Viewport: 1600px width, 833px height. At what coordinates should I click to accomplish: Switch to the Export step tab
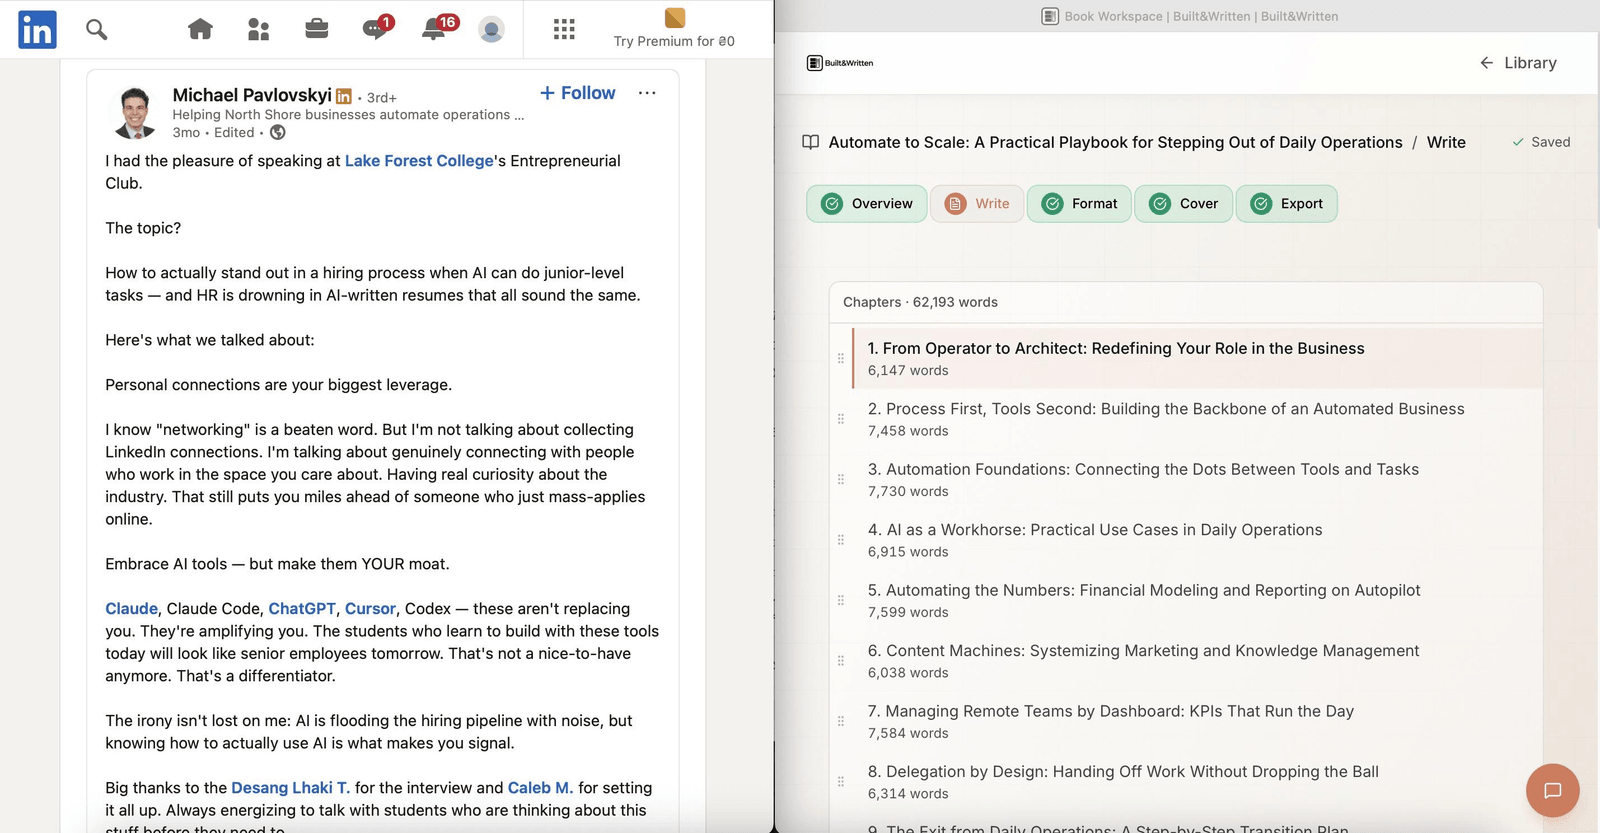point(1287,204)
